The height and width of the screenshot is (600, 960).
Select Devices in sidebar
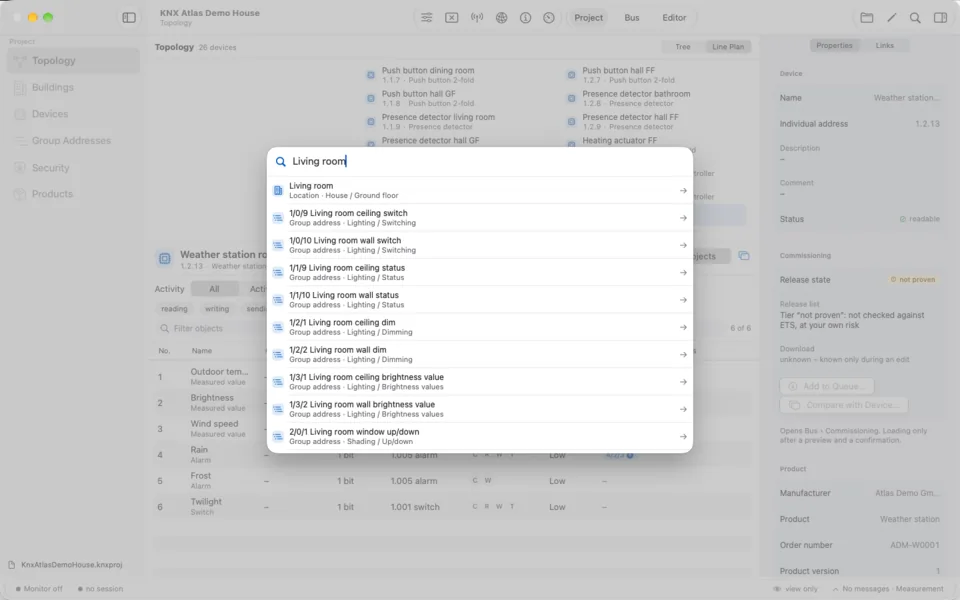point(73,114)
